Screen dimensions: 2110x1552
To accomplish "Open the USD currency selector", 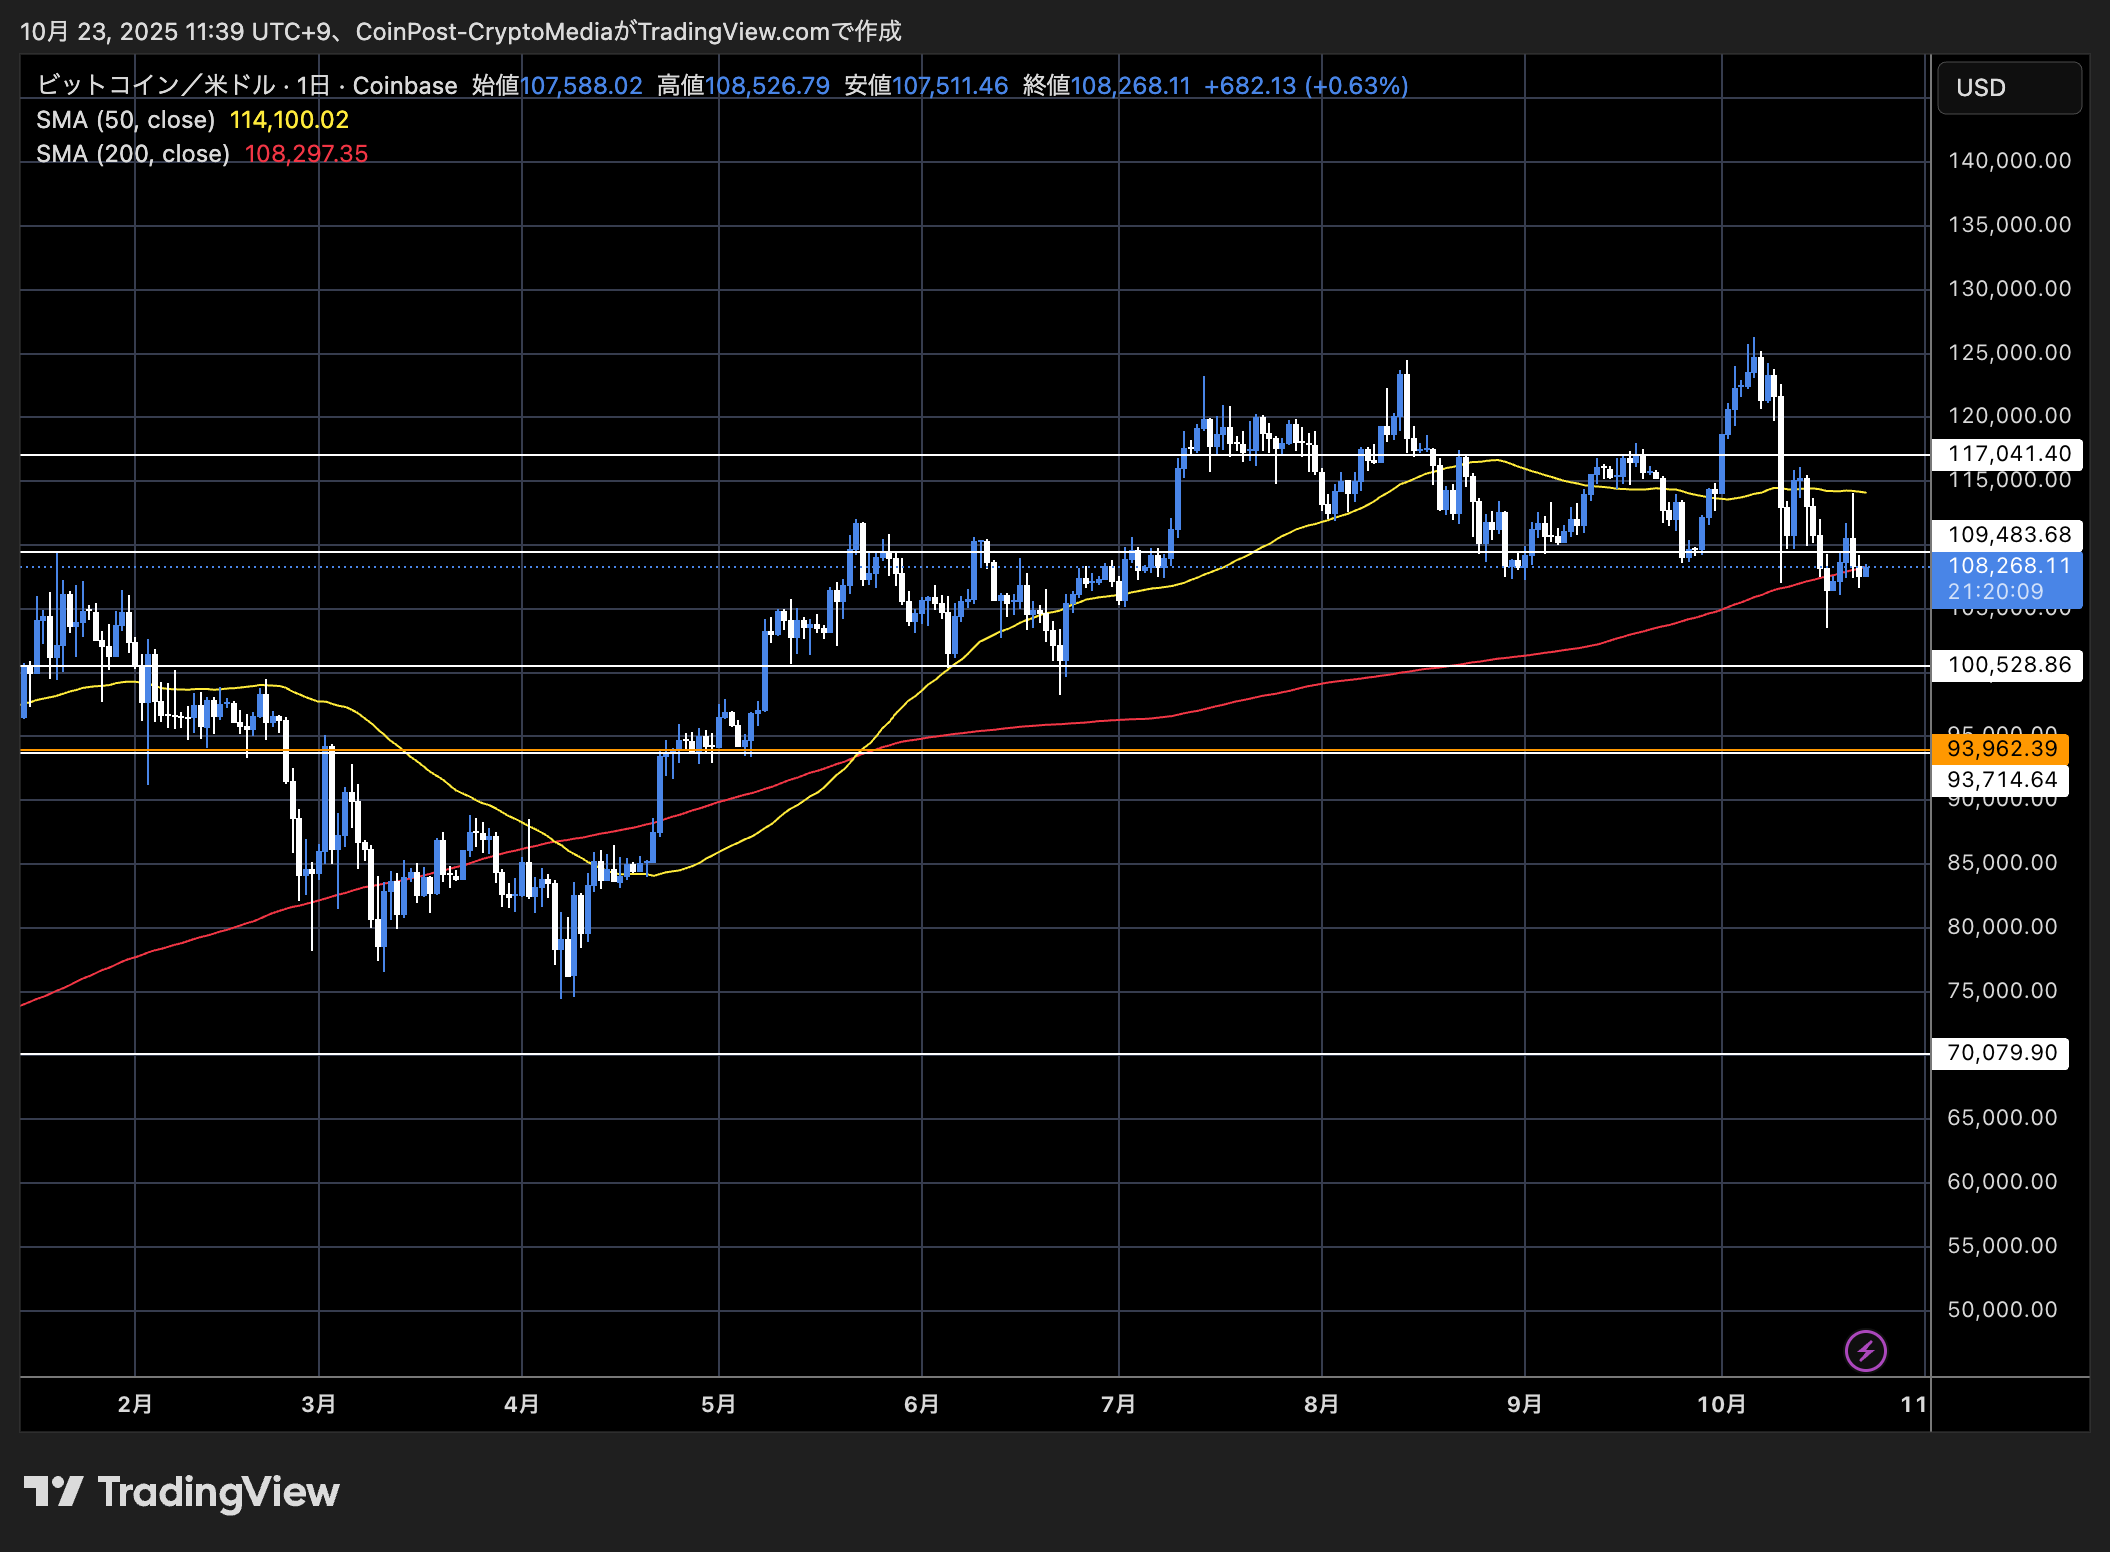I will pos(2008,88).
